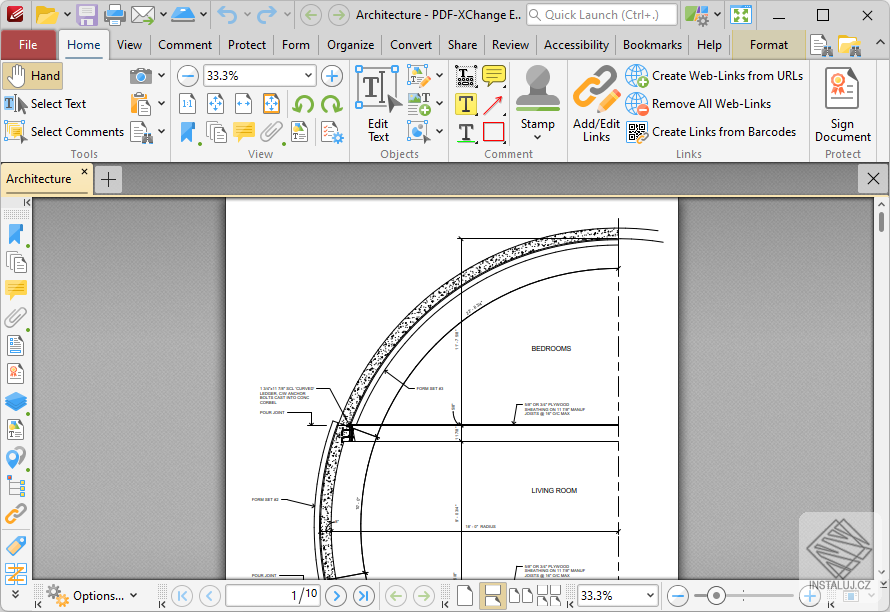The width and height of the screenshot is (890, 612).
Task: Switch to the Organize ribbon tab
Action: (x=350, y=44)
